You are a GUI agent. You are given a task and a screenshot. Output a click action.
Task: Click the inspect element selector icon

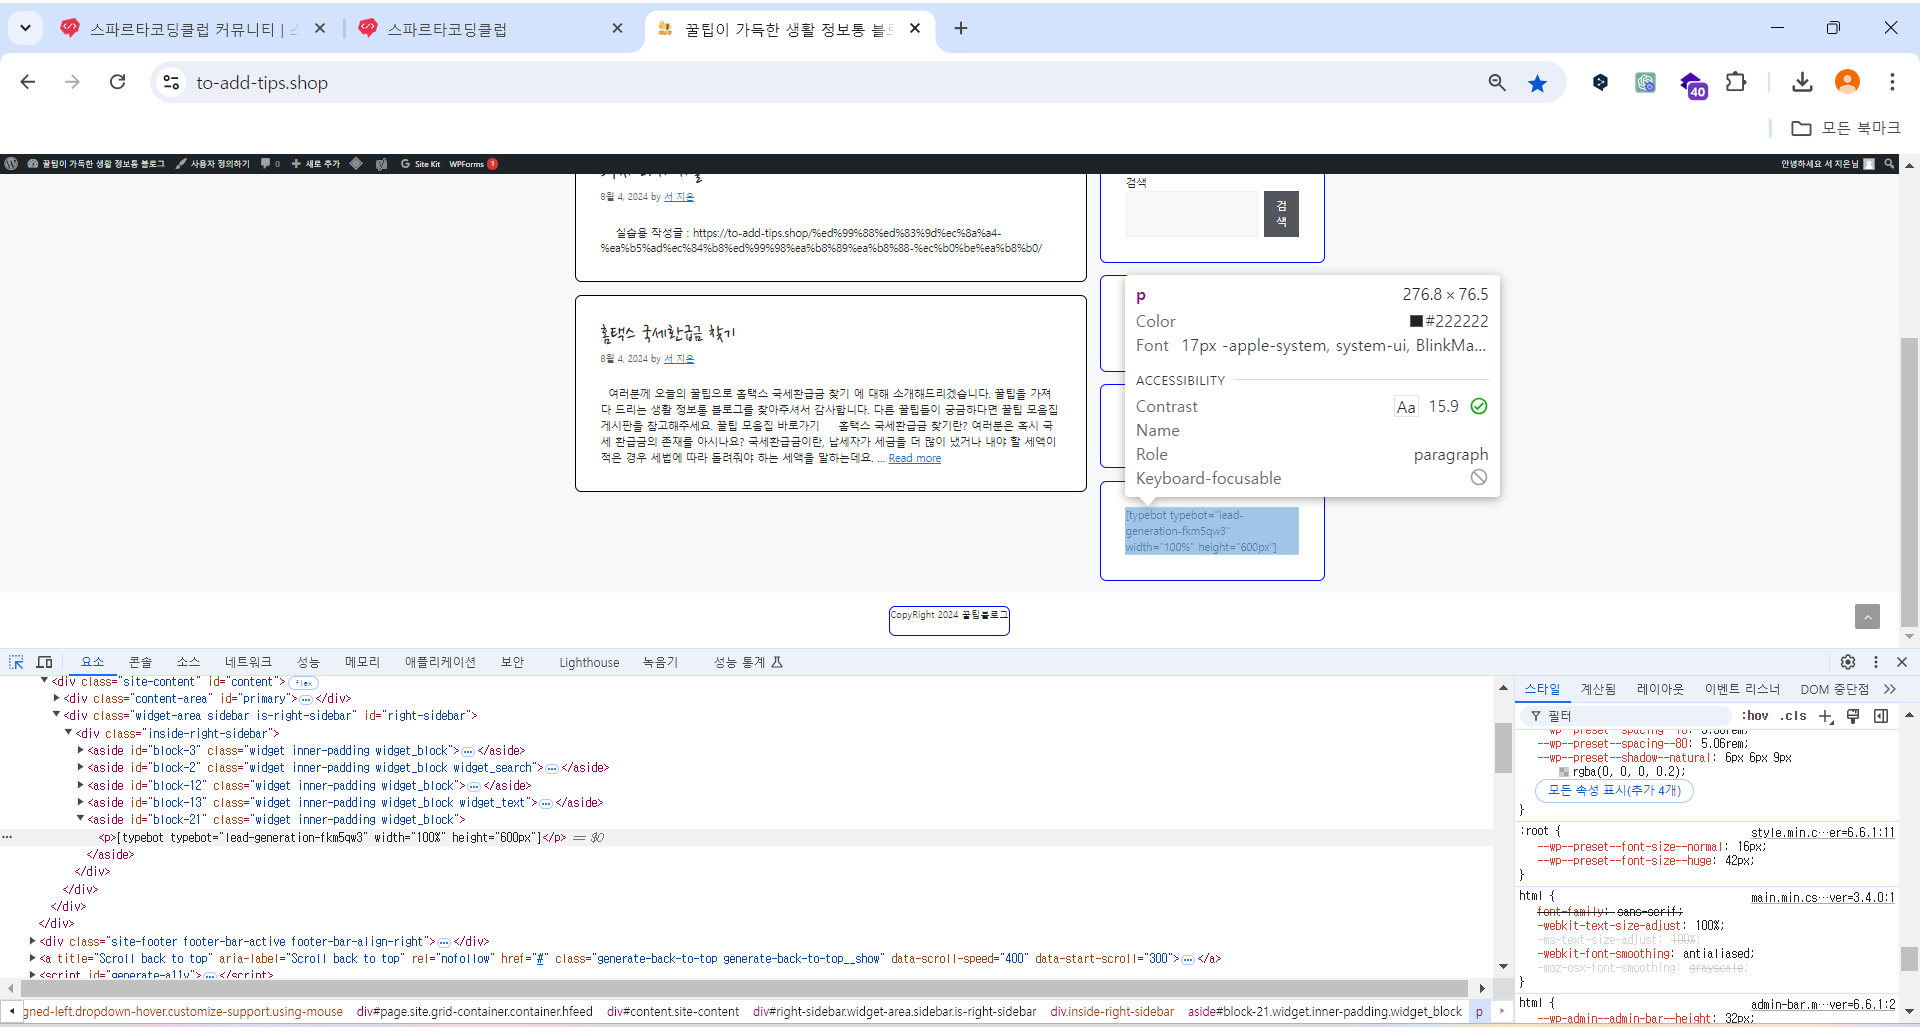tap(16, 662)
